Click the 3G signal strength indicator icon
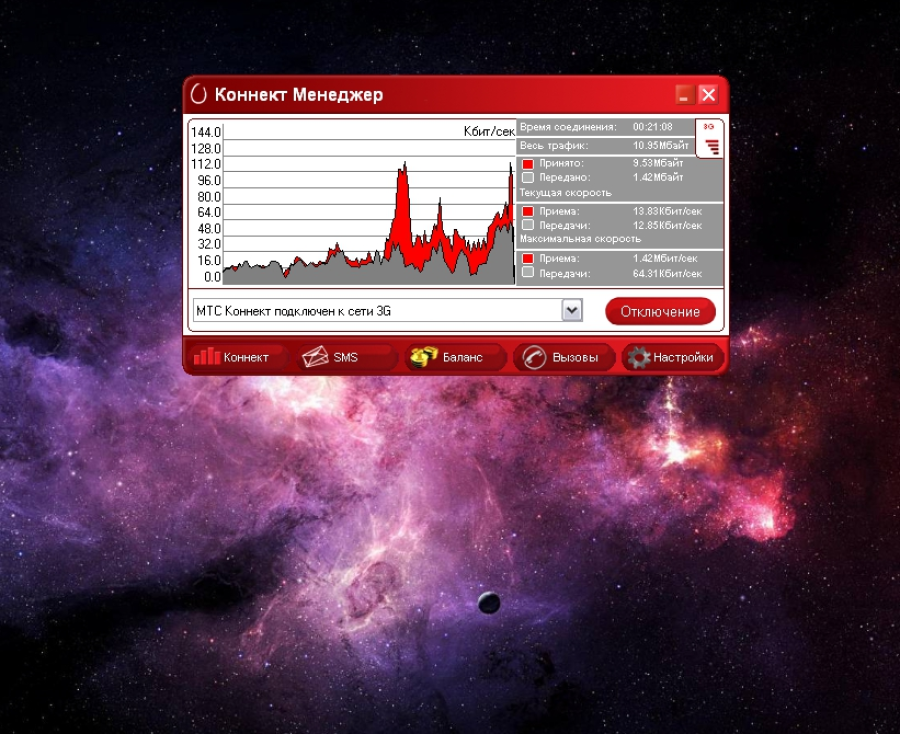 (709, 139)
